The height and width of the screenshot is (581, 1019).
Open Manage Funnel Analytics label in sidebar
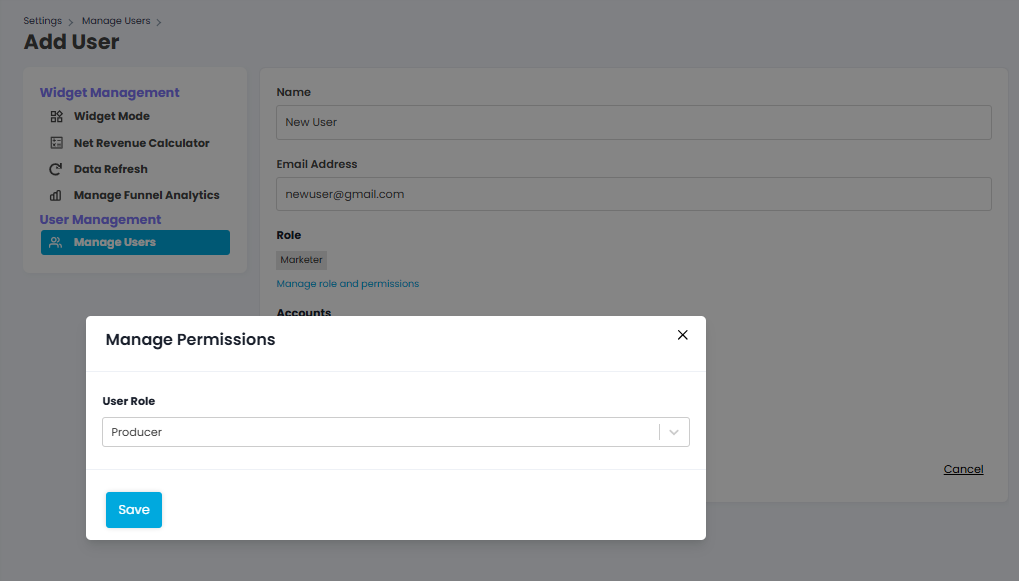pos(147,195)
